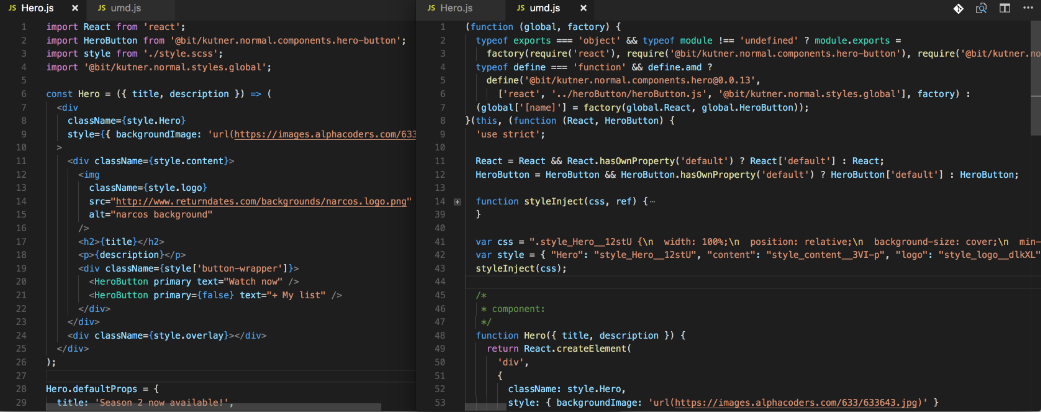Close the umd.js tab in right pane

click(x=581, y=8)
